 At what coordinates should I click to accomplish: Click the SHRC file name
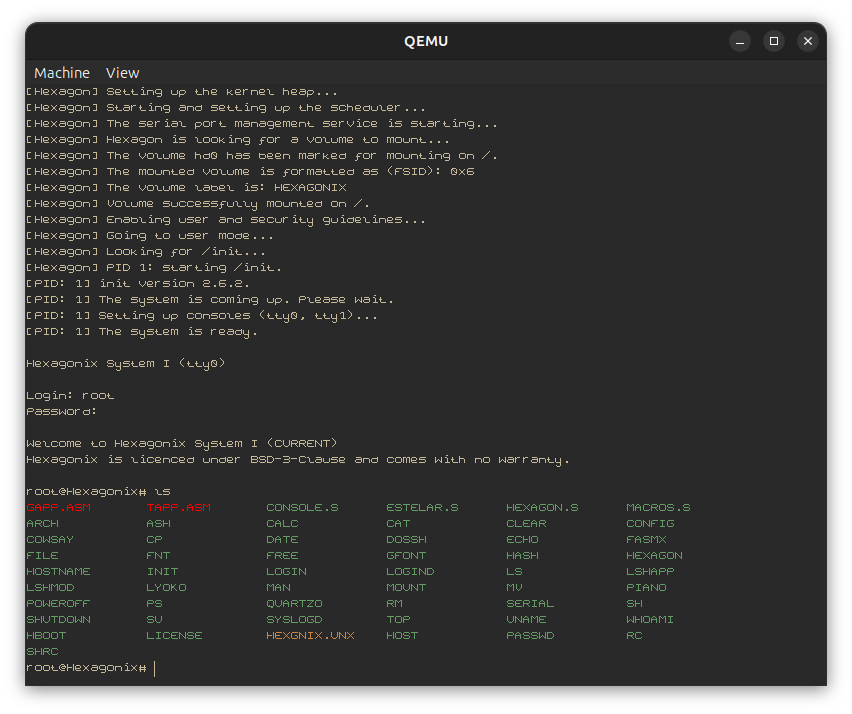[42, 652]
